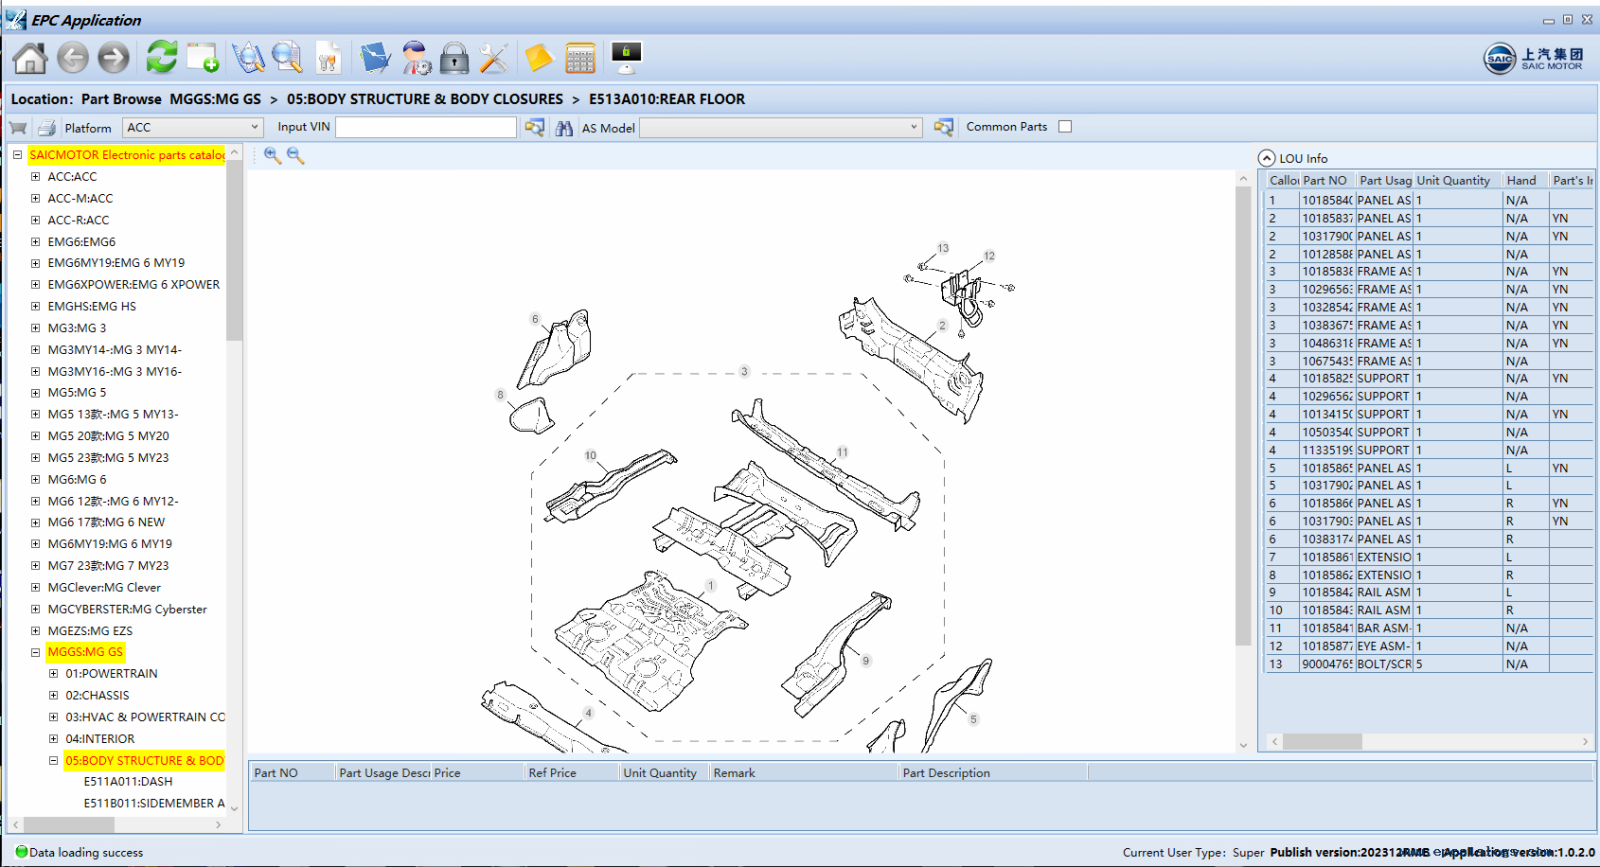This screenshot has height=867, width=1600.
Task: Click the printer icon
Action: (46, 128)
